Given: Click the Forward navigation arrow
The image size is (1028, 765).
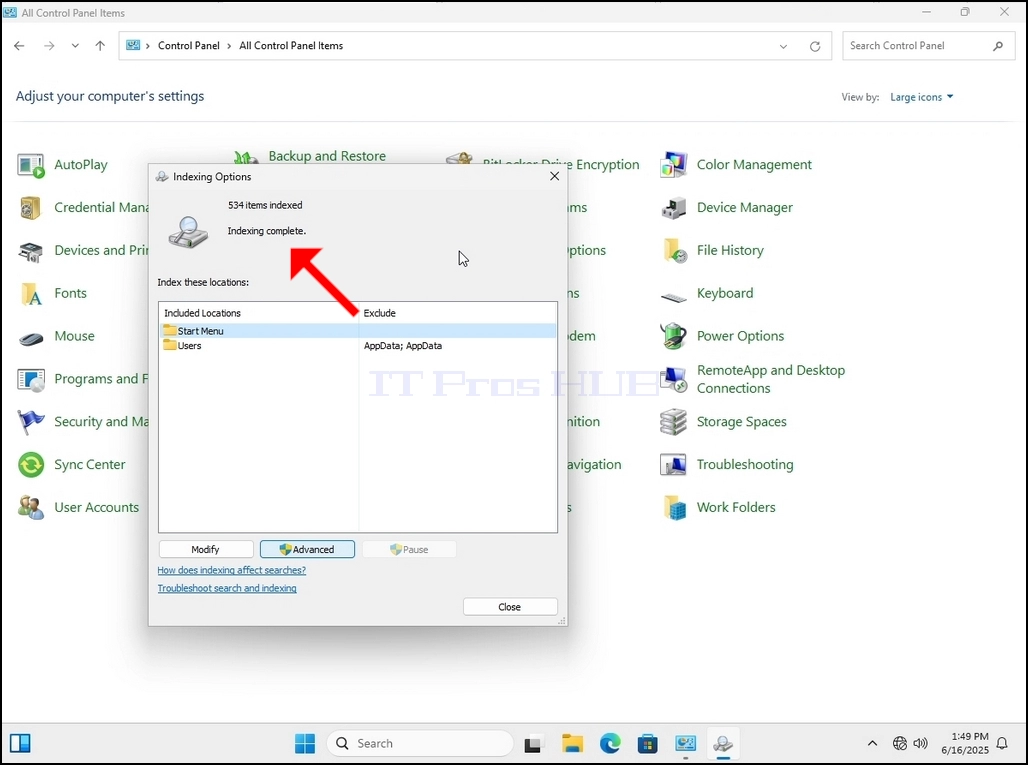Looking at the screenshot, I should point(49,46).
